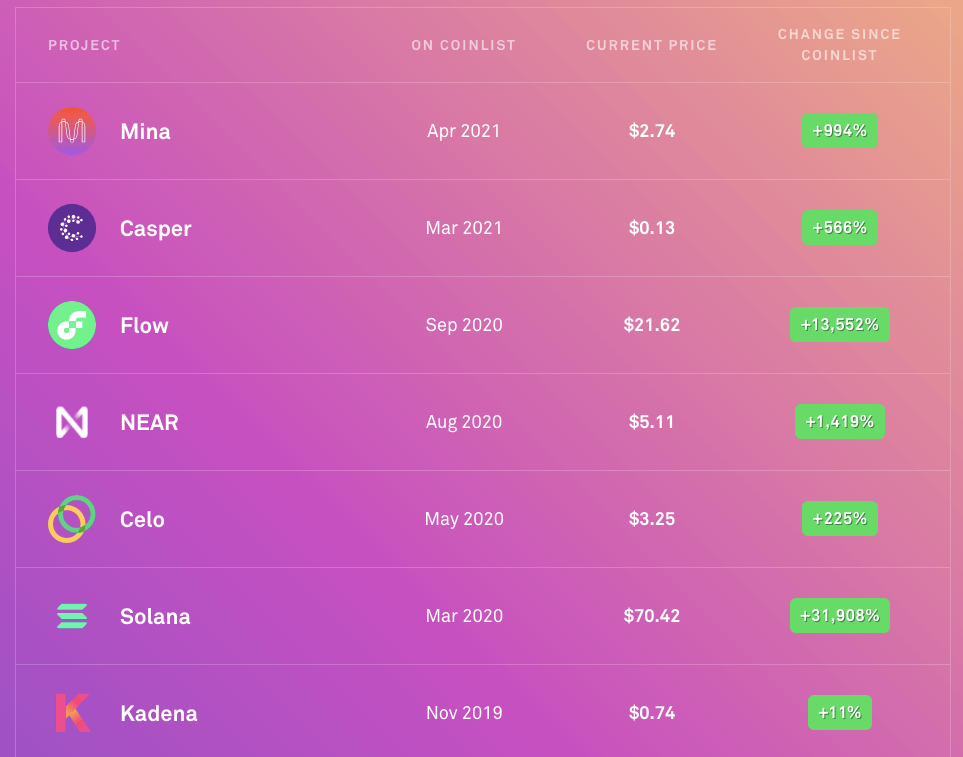Click the Casper project name
Screen dimensions: 963x757
point(155,228)
